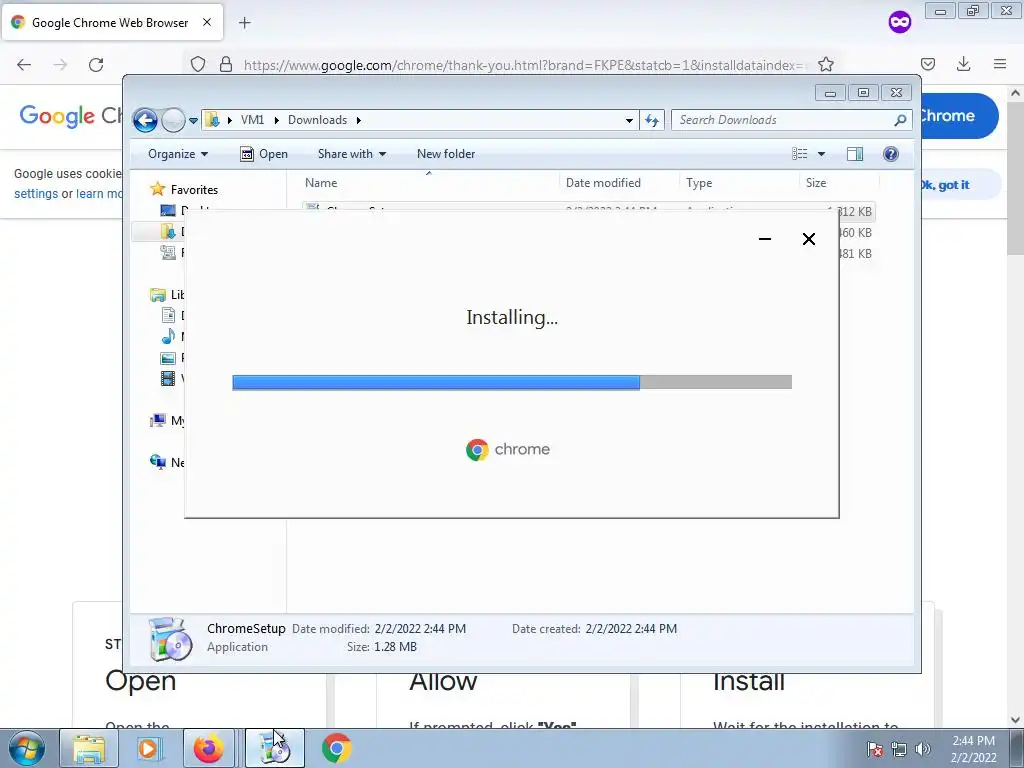
Task: Open Windows Media Player from taskbar
Action: pyautogui.click(x=148, y=748)
